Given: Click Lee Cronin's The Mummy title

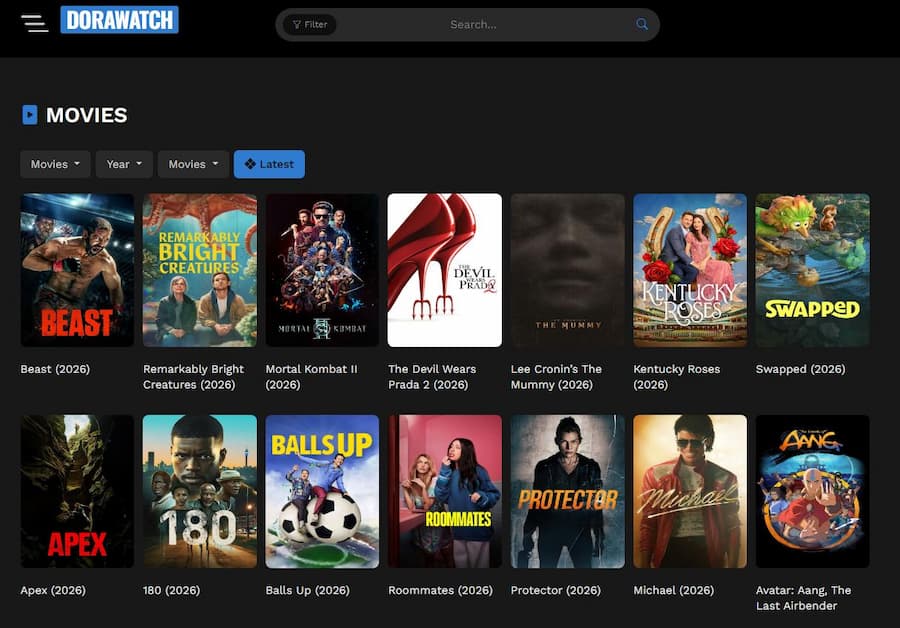Looking at the screenshot, I should point(556,377).
